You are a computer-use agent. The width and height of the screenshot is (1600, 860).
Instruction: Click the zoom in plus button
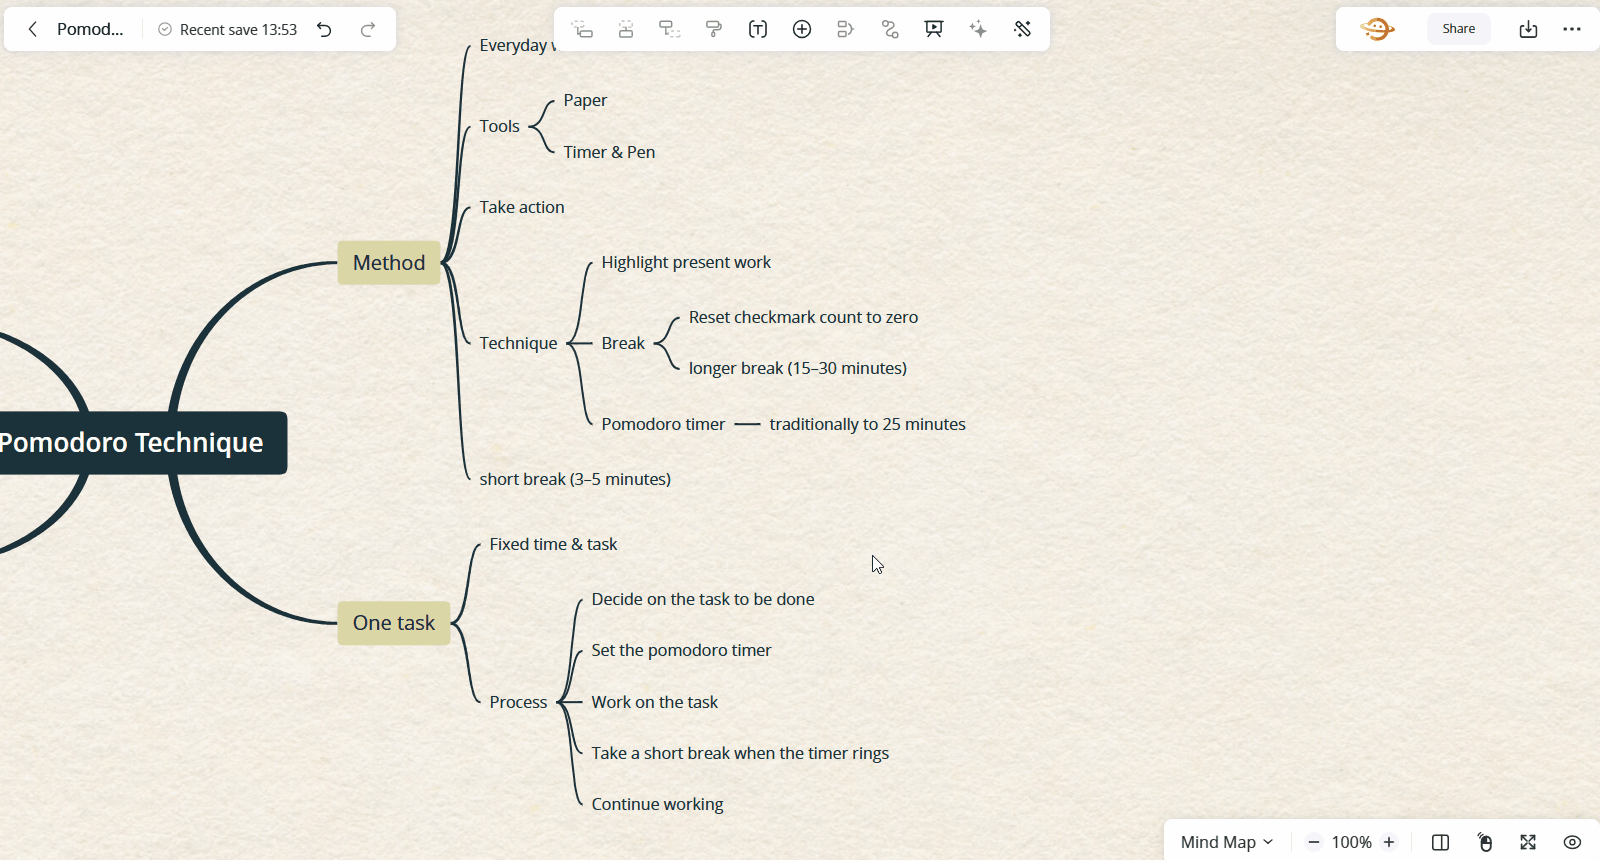1389,842
